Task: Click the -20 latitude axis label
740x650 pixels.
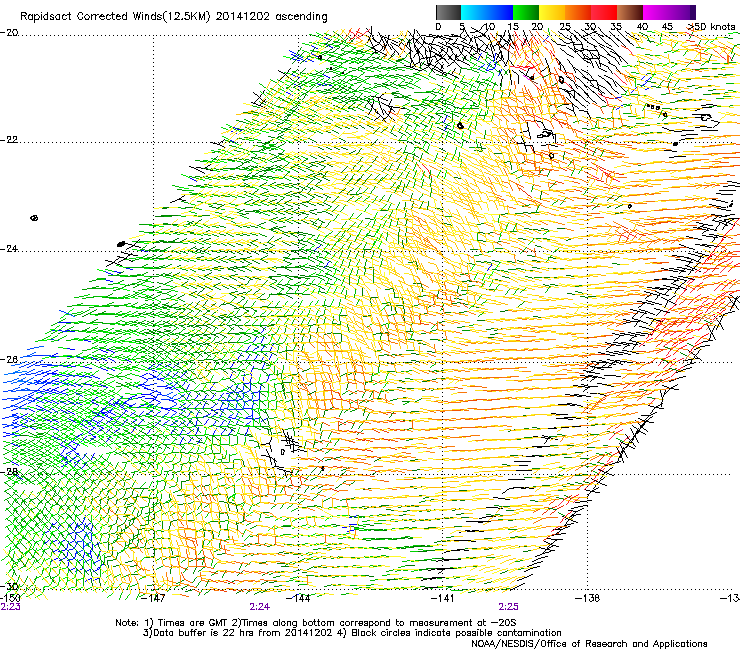Action: click(x=9, y=33)
